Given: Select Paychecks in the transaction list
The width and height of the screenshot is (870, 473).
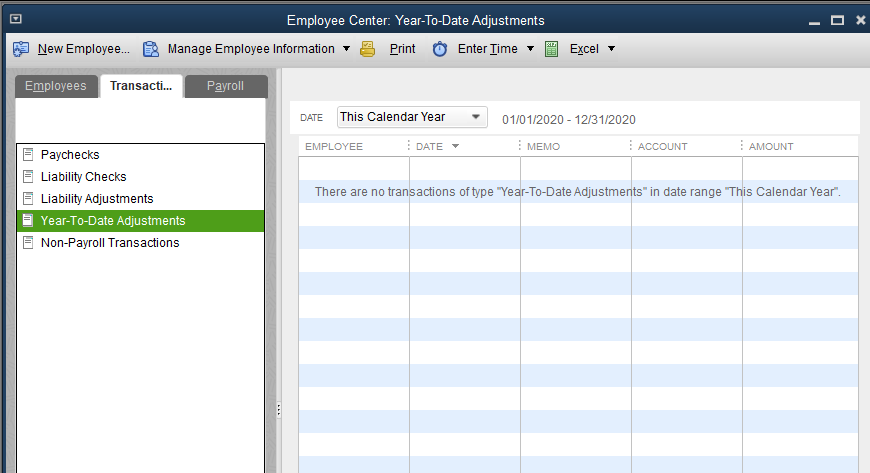Looking at the screenshot, I should click(x=141, y=154).
